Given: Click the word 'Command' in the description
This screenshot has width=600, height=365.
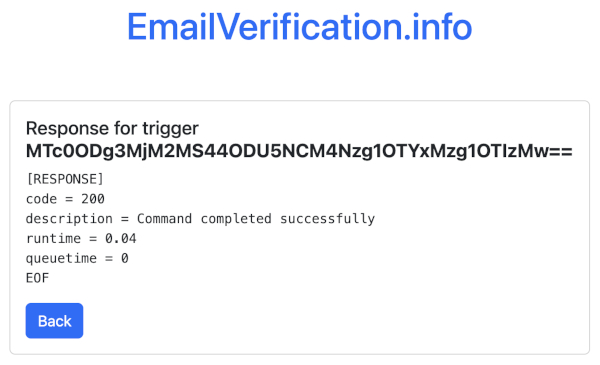Looking at the screenshot, I should coord(165,219).
